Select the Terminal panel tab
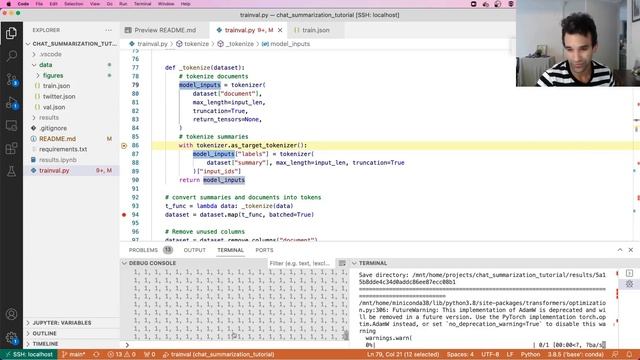This screenshot has width=640, height=360. coord(230,250)
